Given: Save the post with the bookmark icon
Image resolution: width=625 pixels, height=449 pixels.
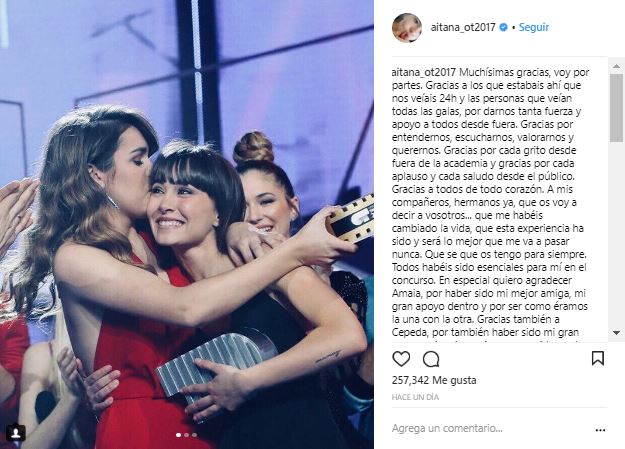Looking at the screenshot, I should [x=597, y=358].
